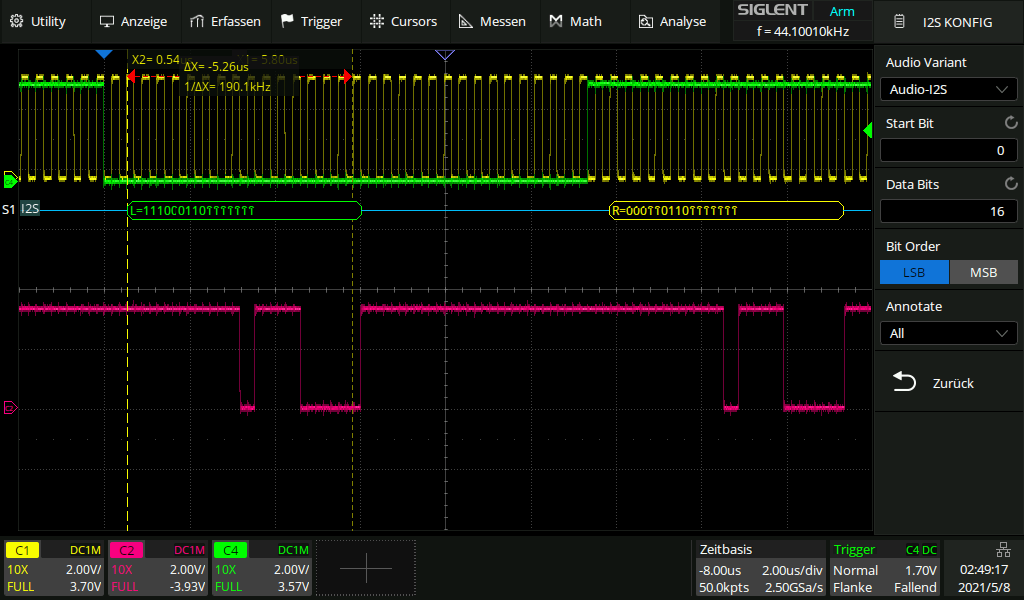Click the Utility gear icon
The height and width of the screenshot is (600, 1024).
coord(16,21)
